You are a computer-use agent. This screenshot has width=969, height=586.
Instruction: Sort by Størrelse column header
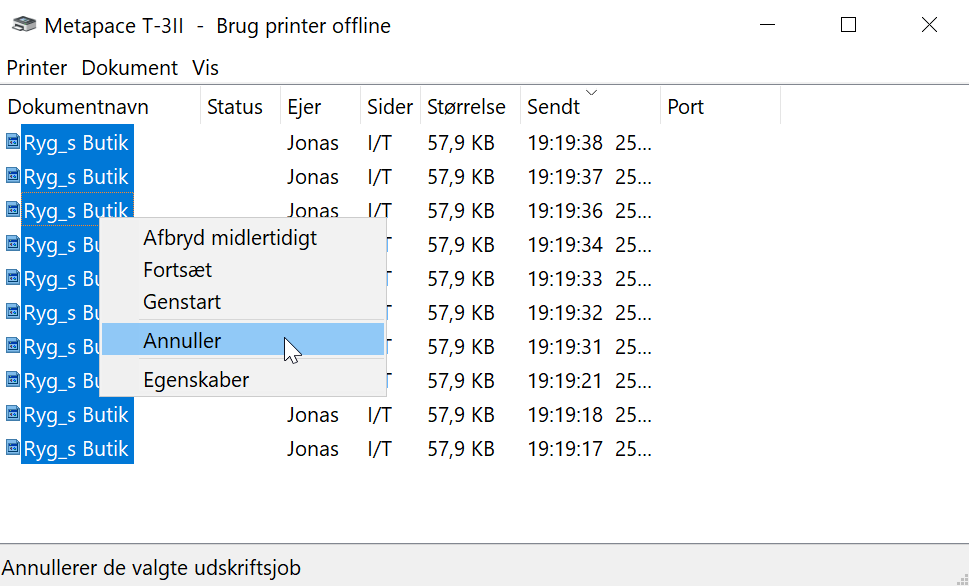click(466, 107)
